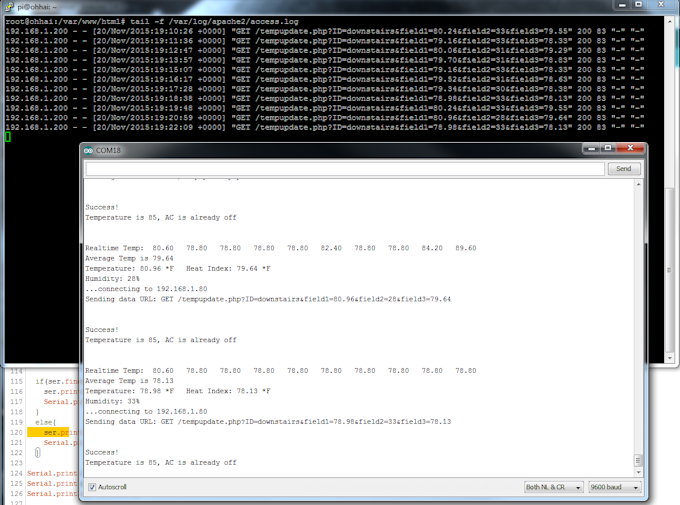Click Sending data URL line with field1=80.96

(268, 299)
